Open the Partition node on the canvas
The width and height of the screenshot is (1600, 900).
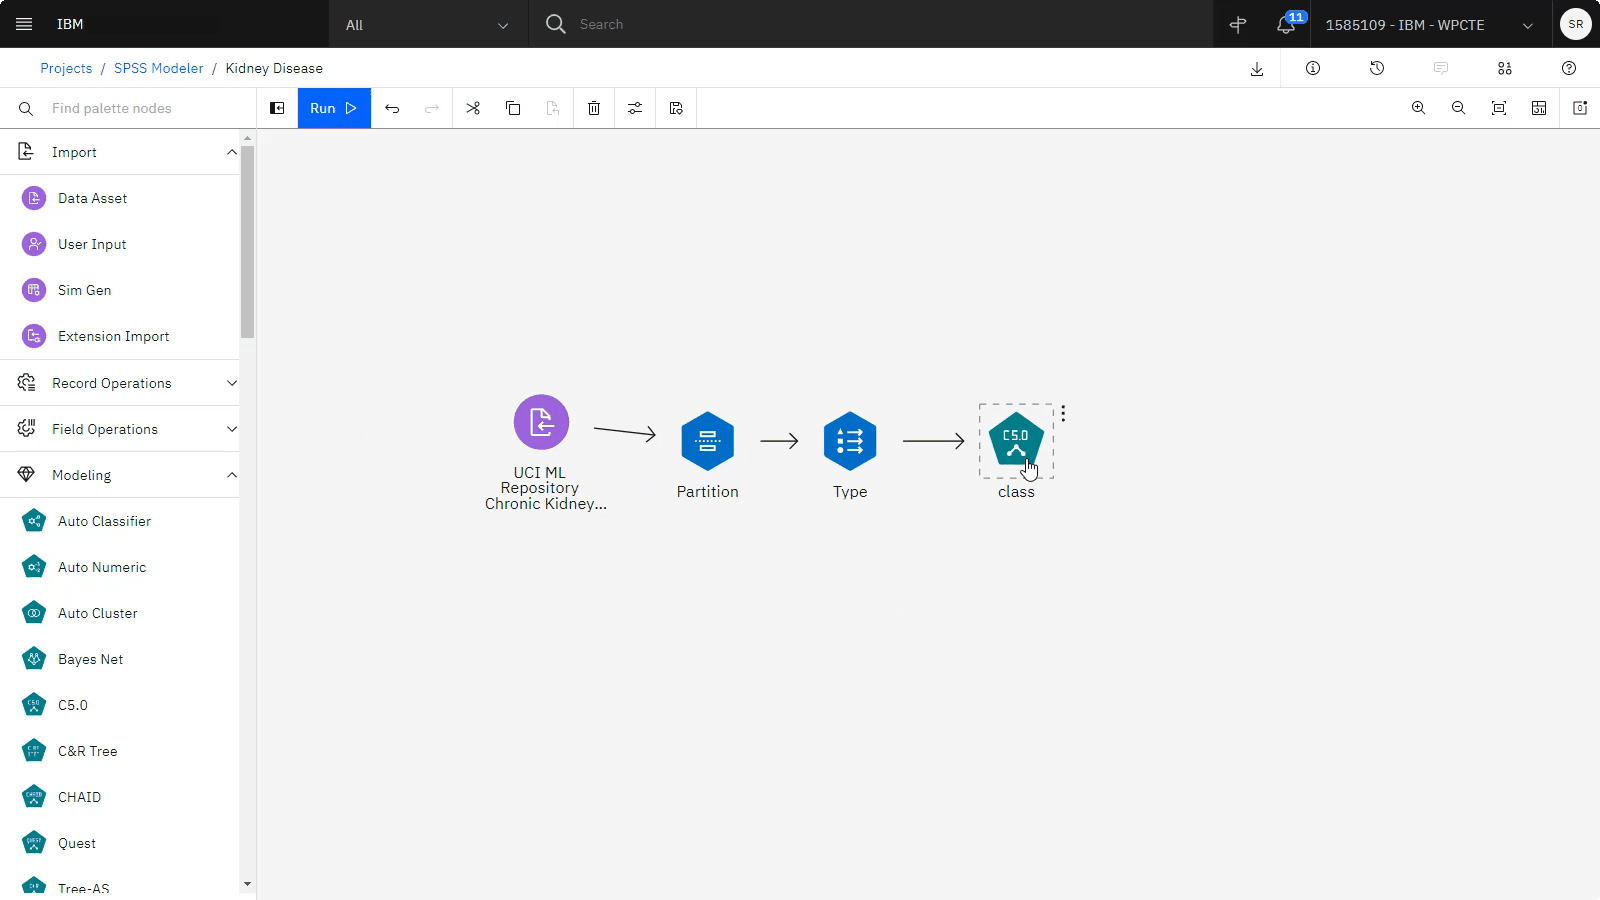coord(707,440)
